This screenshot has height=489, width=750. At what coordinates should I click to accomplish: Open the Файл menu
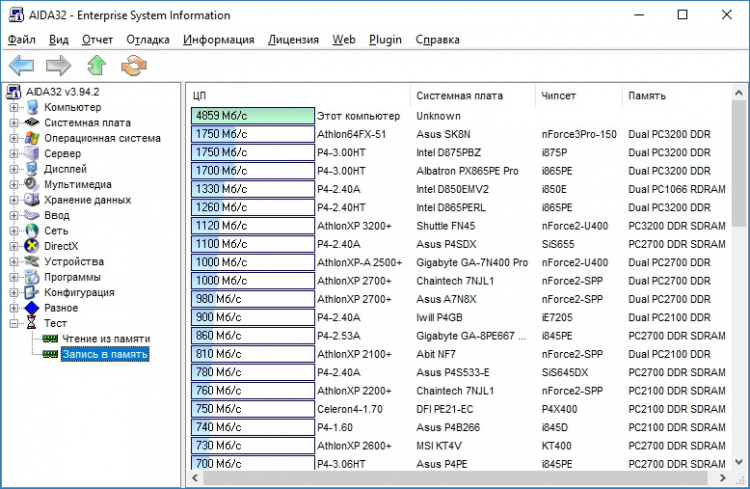tap(22, 40)
